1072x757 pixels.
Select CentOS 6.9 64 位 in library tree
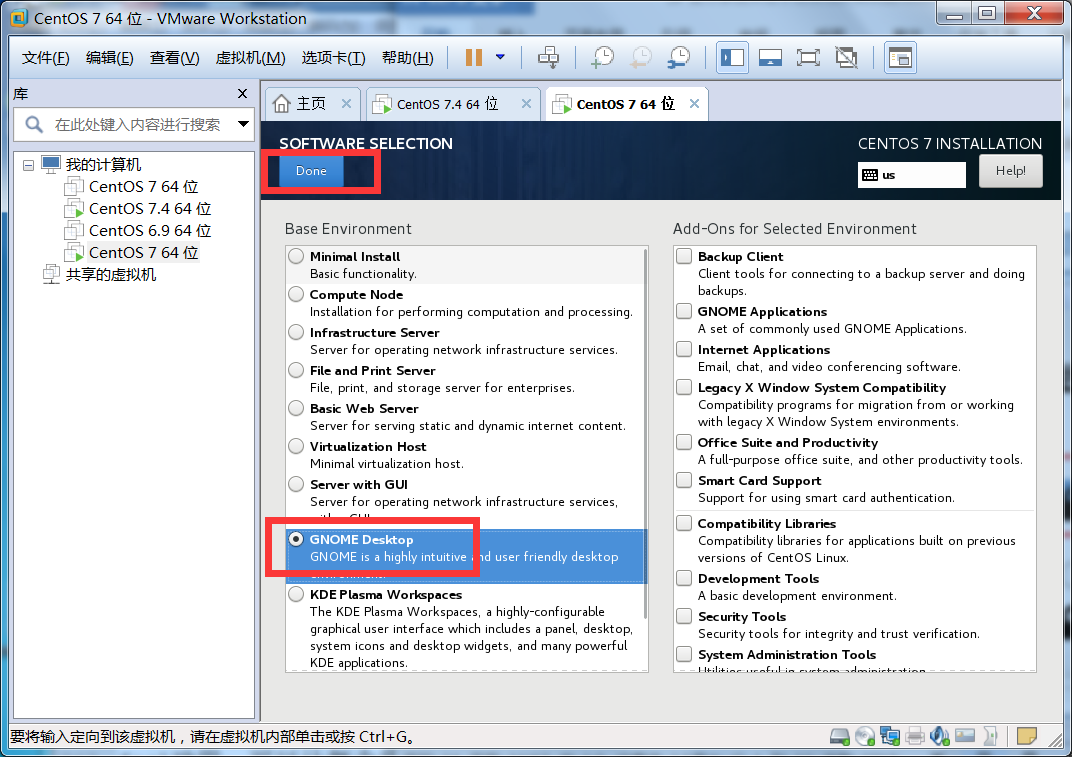pyautogui.click(x=150, y=230)
